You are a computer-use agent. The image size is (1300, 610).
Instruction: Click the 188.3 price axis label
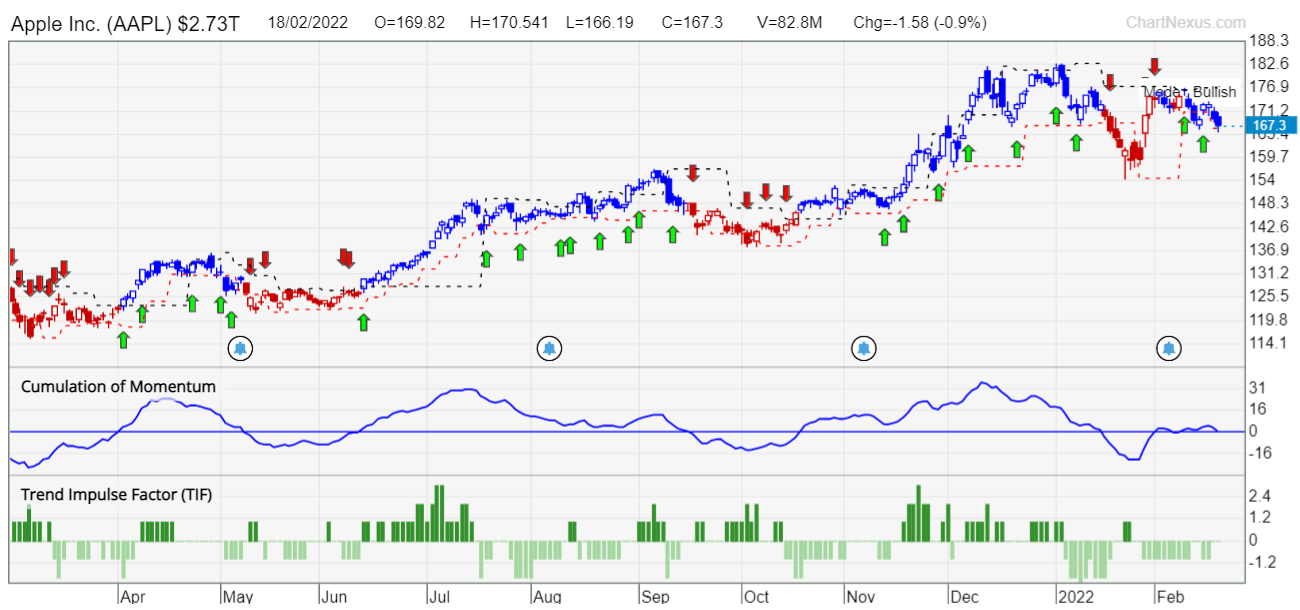1270,41
